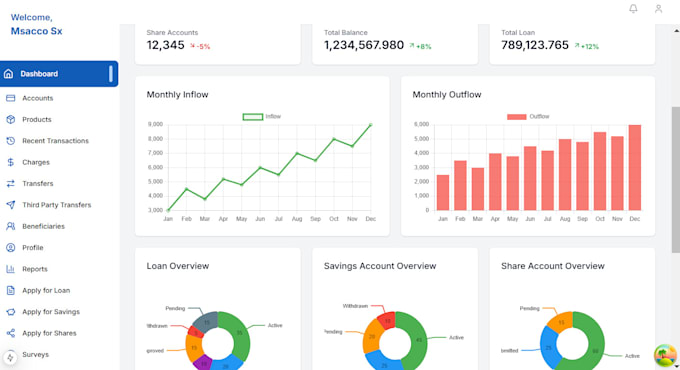The height and width of the screenshot is (370, 680).
Task: Click the page vertical scrollbar thumb
Action: pyautogui.click(x=676, y=180)
